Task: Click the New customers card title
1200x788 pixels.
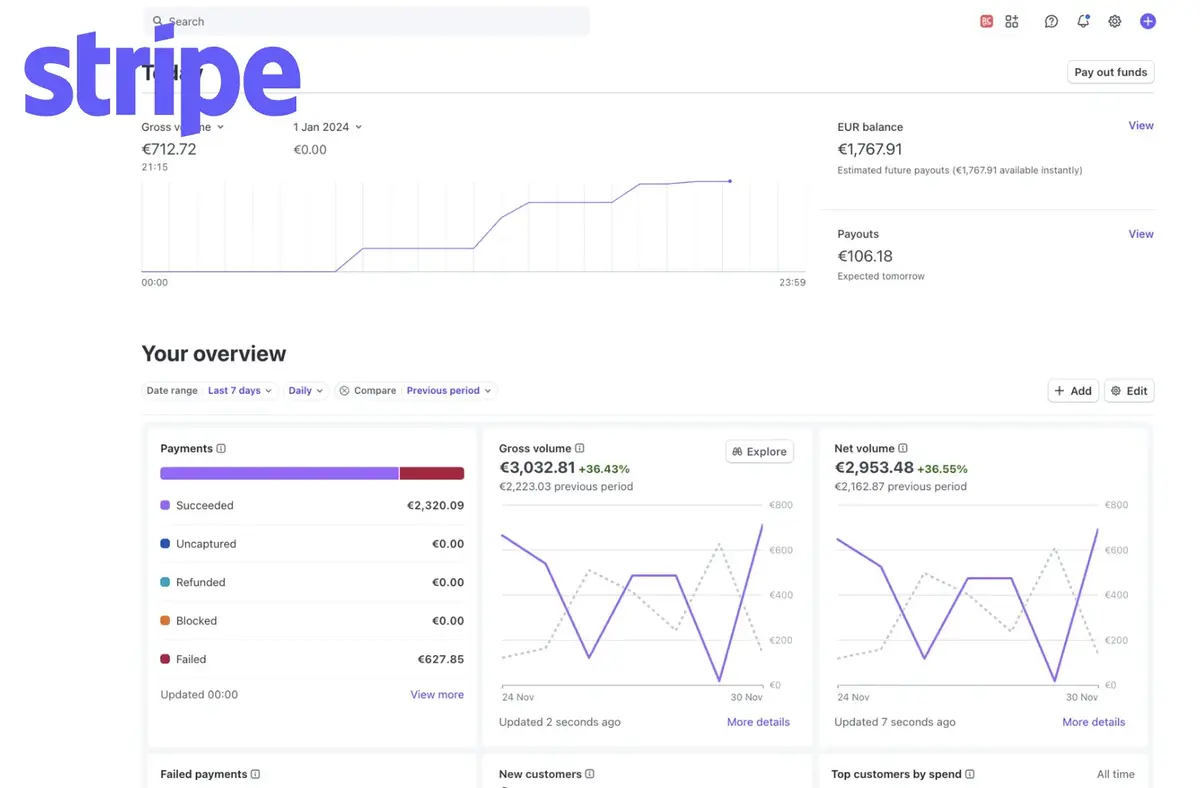Action: point(540,774)
